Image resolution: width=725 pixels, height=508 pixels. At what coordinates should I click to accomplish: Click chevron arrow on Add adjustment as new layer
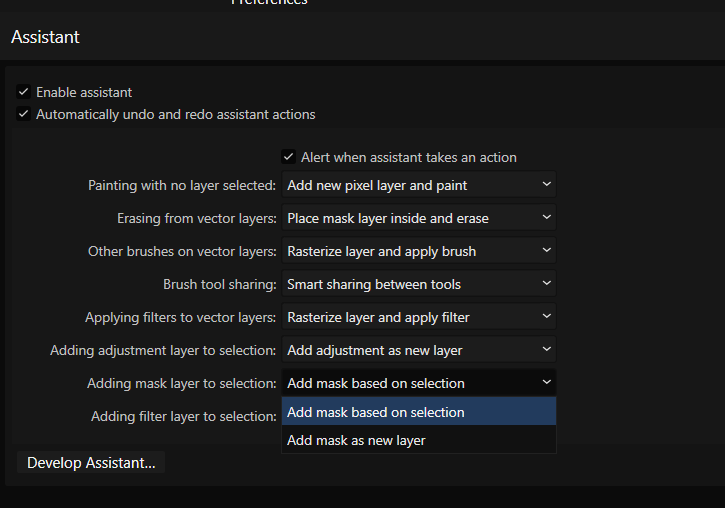[x=546, y=350]
